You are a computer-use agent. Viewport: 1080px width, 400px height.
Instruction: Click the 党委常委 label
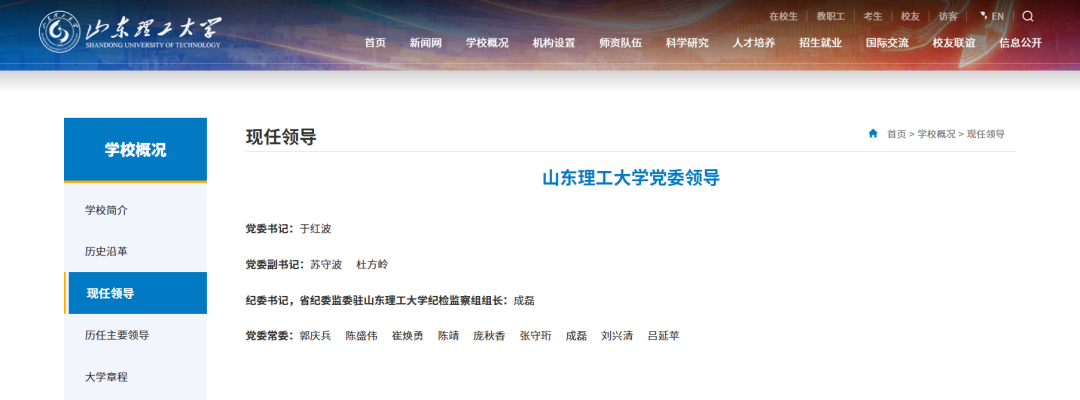tap(271, 336)
